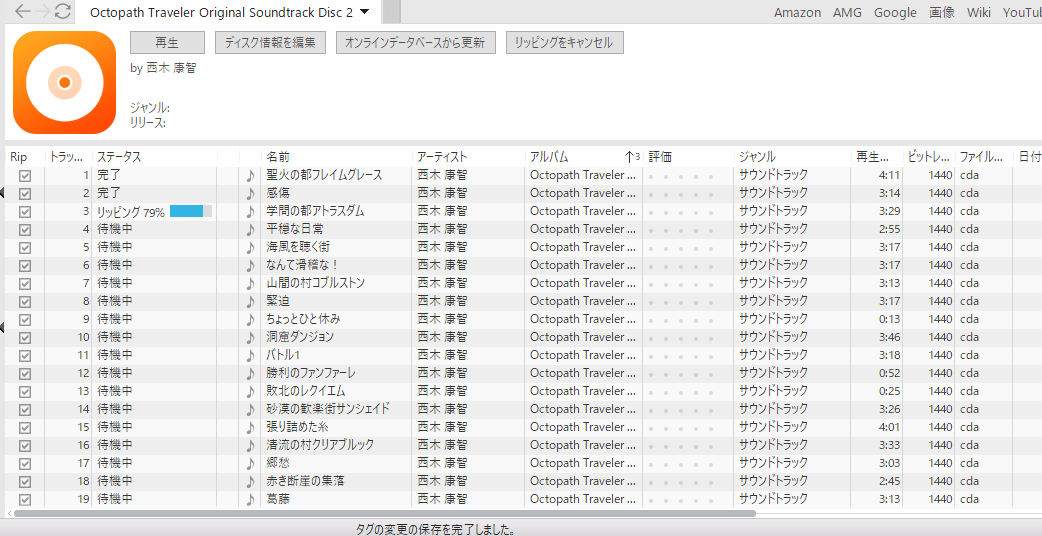Open the Google link

[895, 13]
